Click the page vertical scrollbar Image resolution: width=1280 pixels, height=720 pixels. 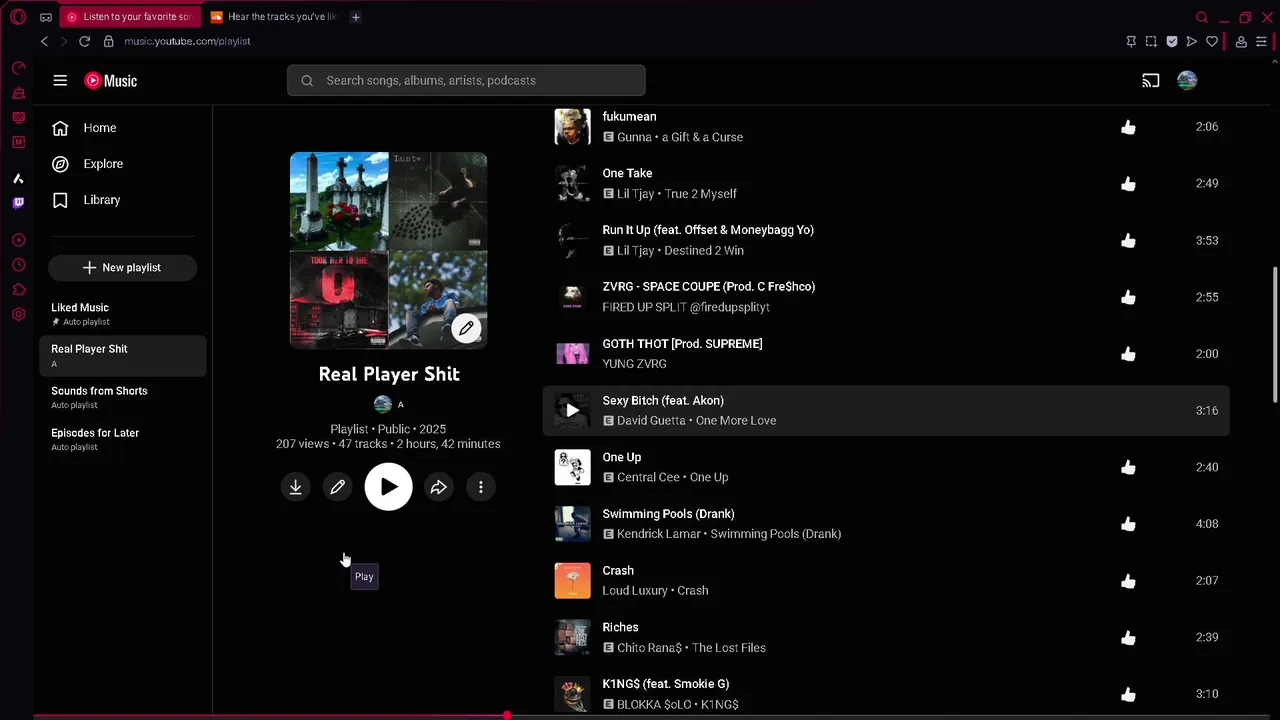1274,335
